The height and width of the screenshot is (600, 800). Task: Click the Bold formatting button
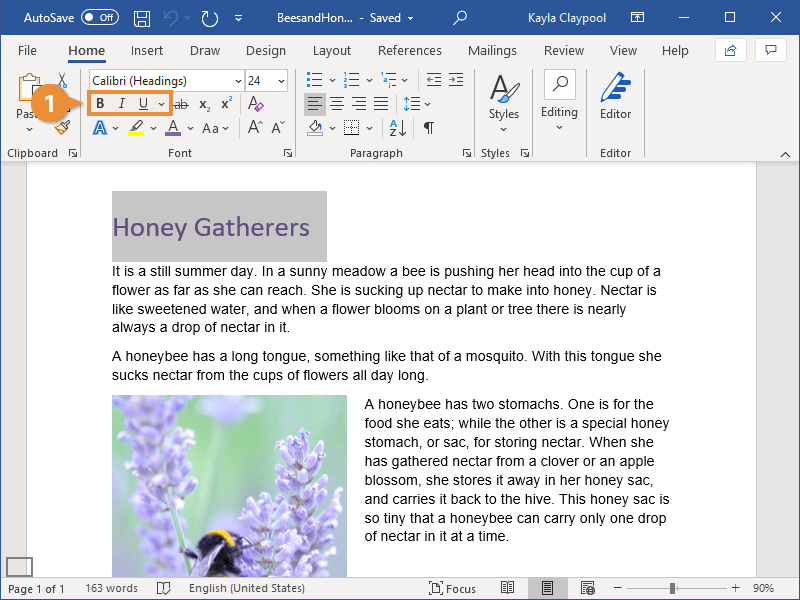100,104
